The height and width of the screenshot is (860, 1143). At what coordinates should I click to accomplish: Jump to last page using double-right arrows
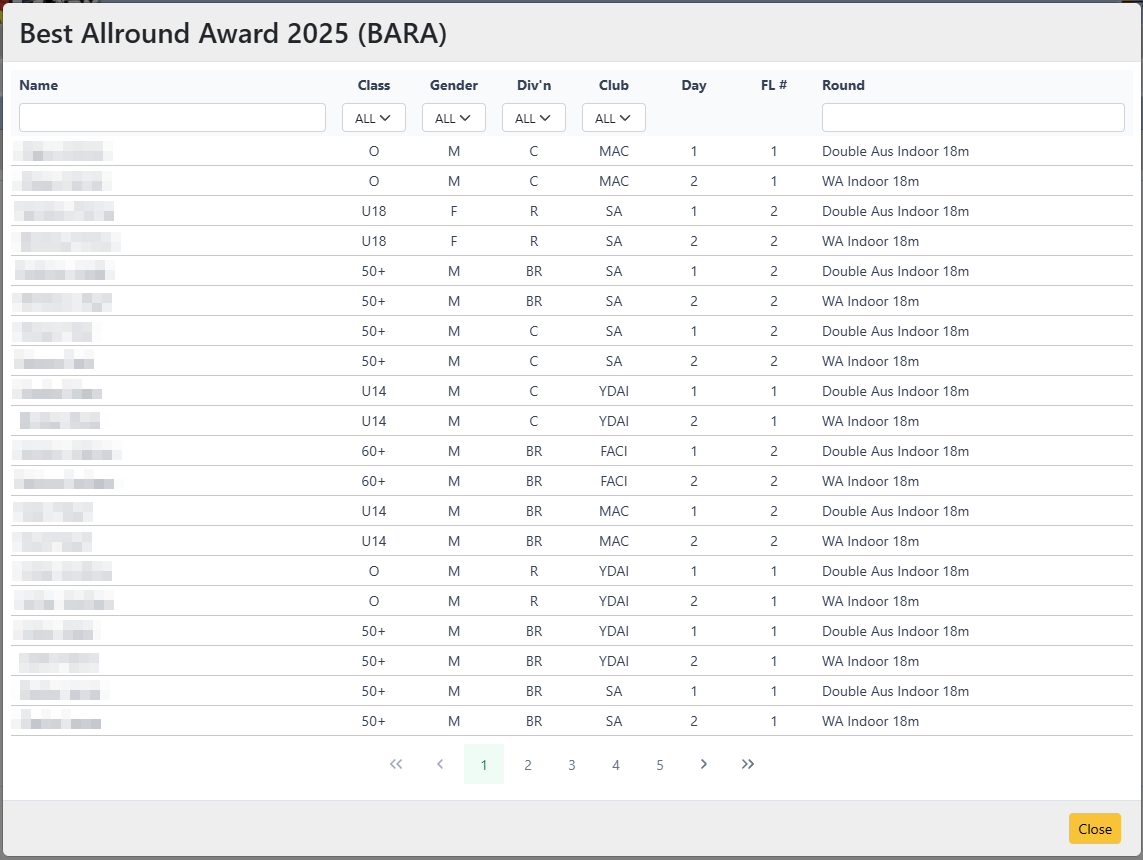pyautogui.click(x=748, y=764)
